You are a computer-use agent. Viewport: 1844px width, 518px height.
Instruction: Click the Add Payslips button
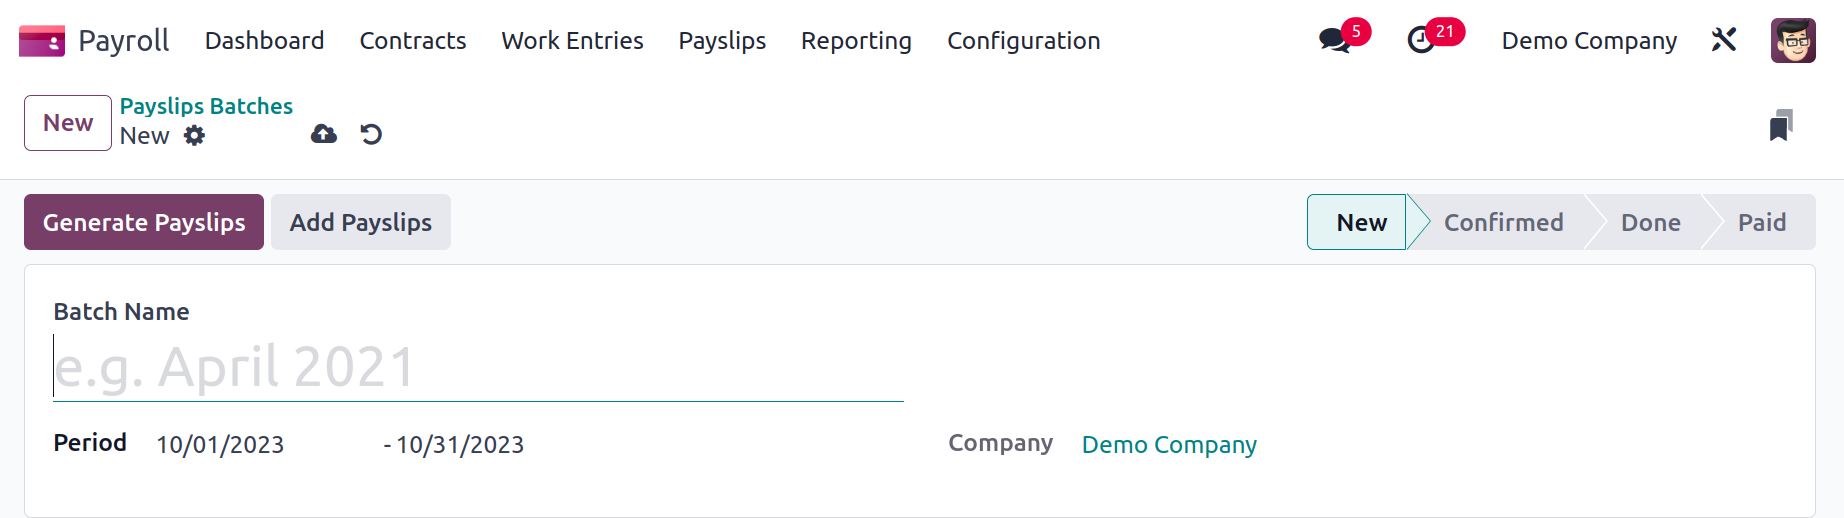[361, 222]
